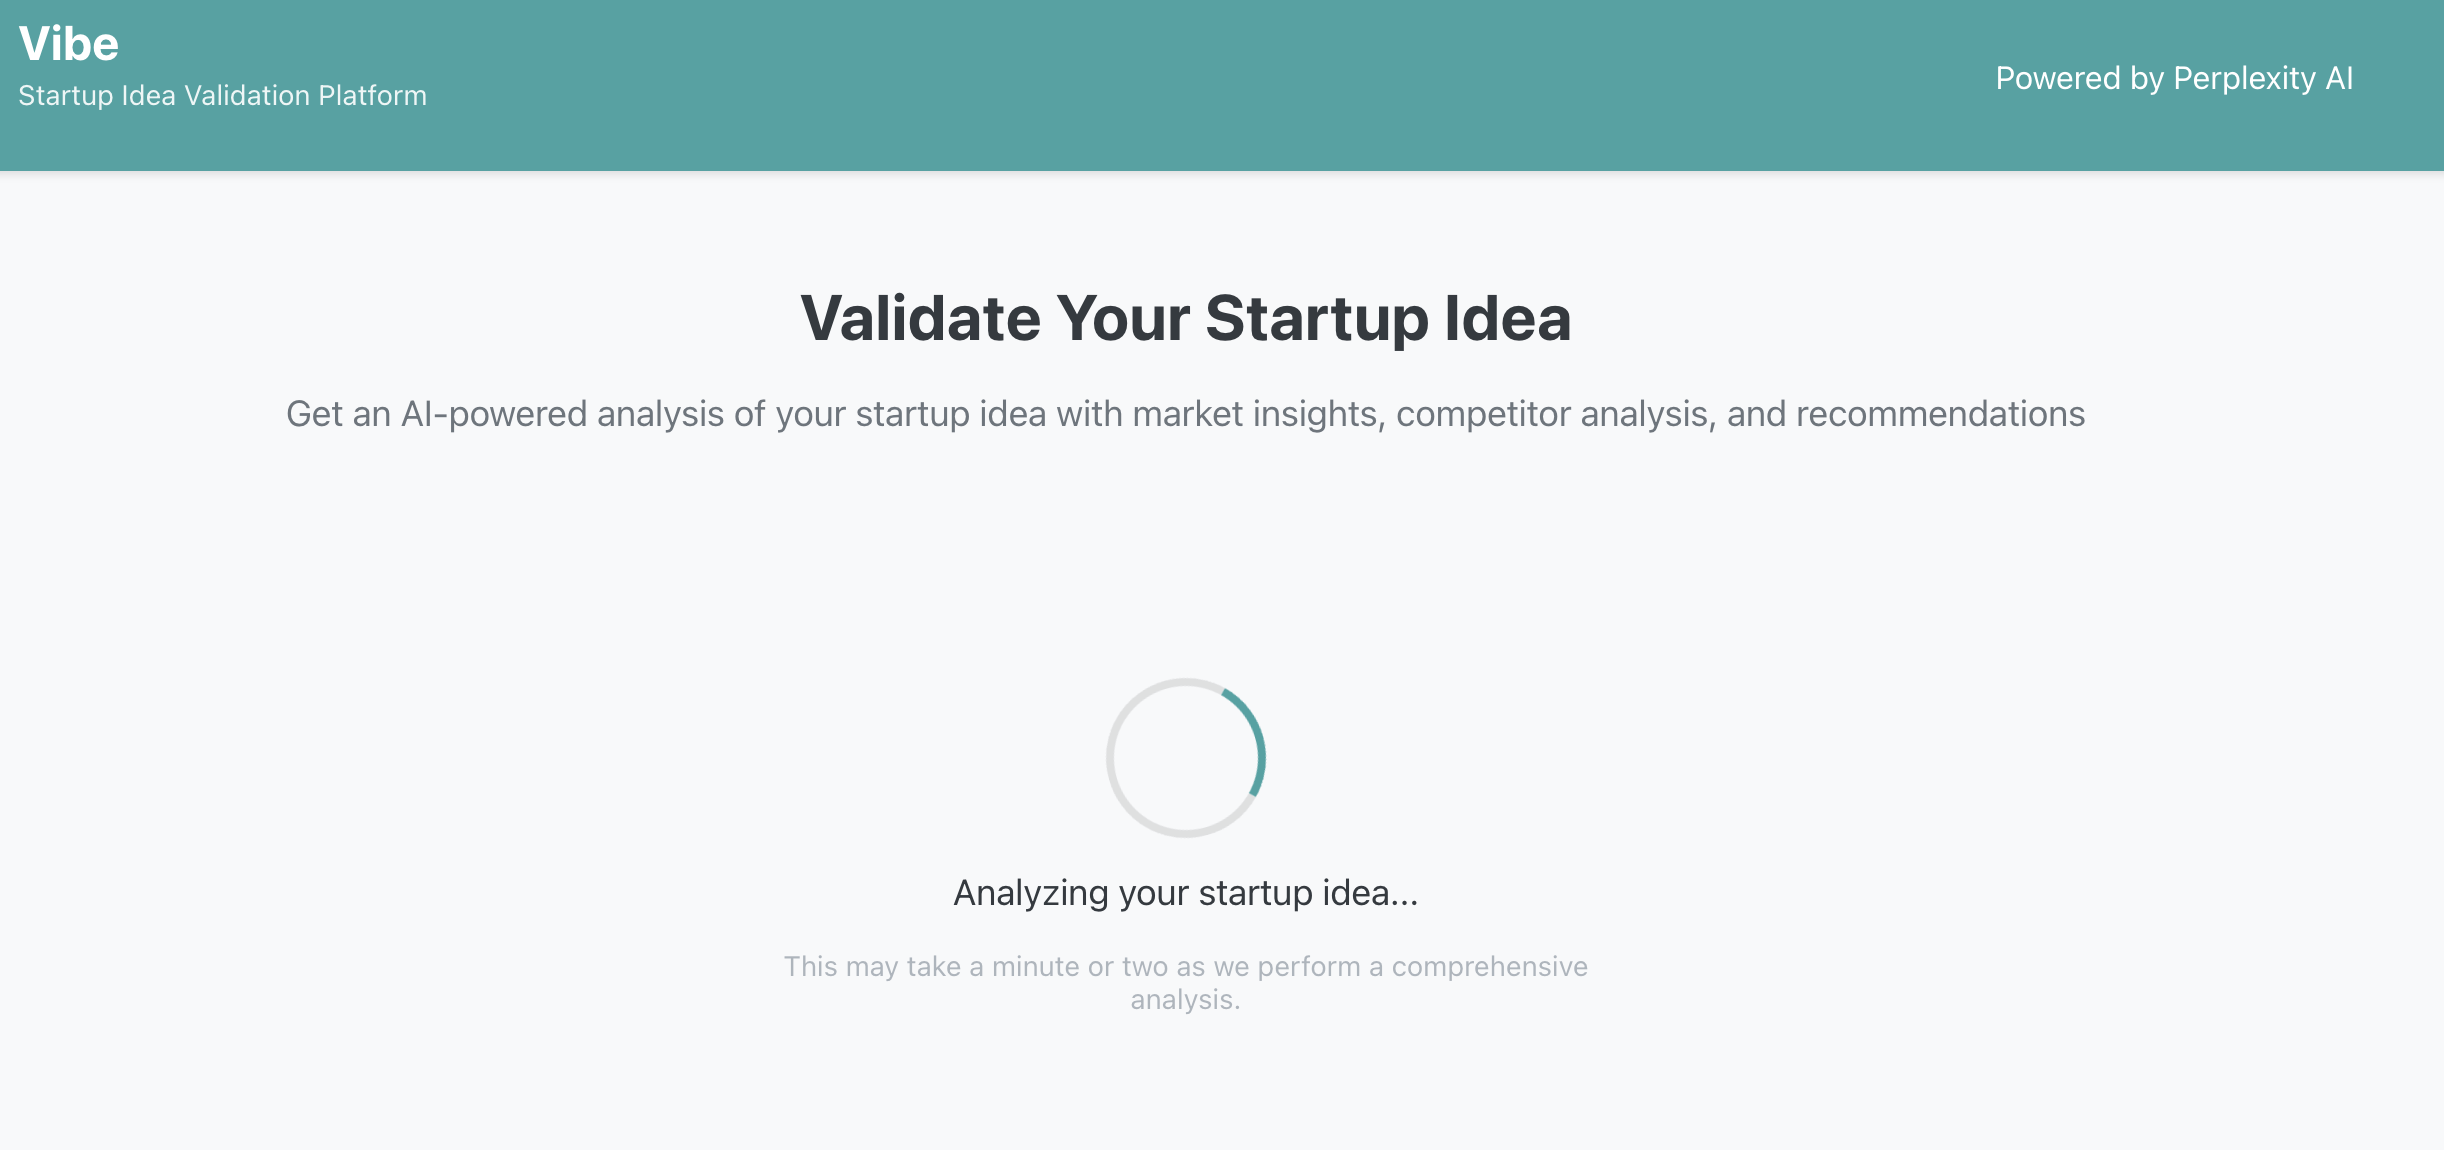Select the Vibe wordmark to return home
Image resolution: width=2444 pixels, height=1150 pixels.
click(x=68, y=42)
